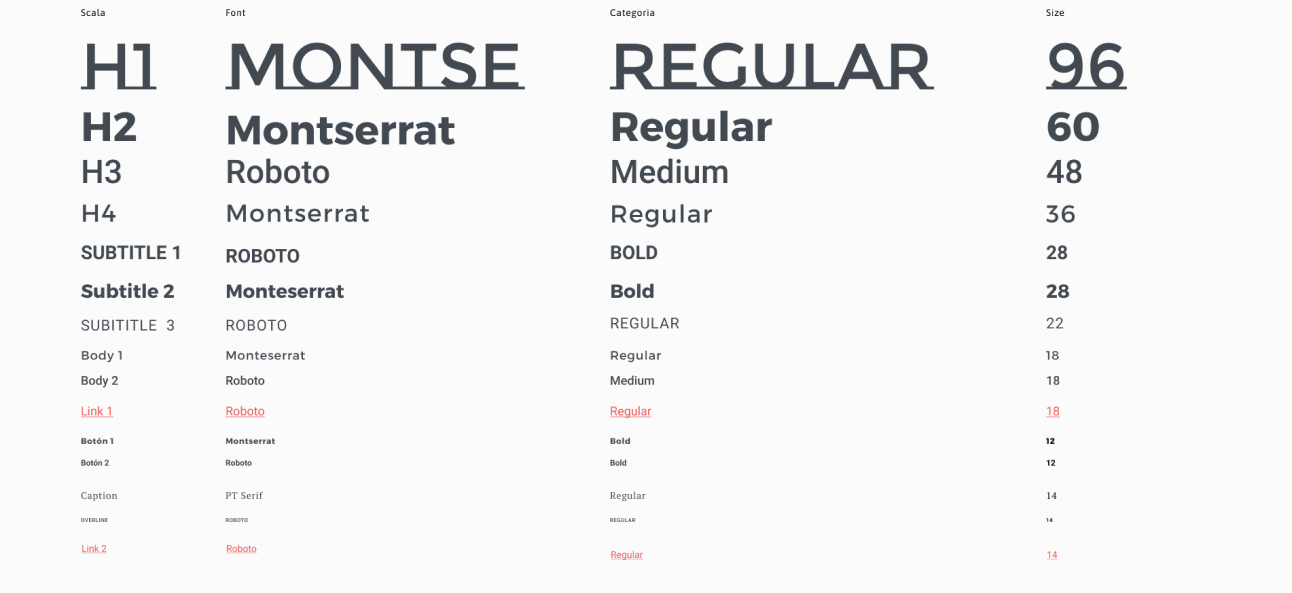
Task: Click the 'Caption' scale label
Action: point(99,496)
